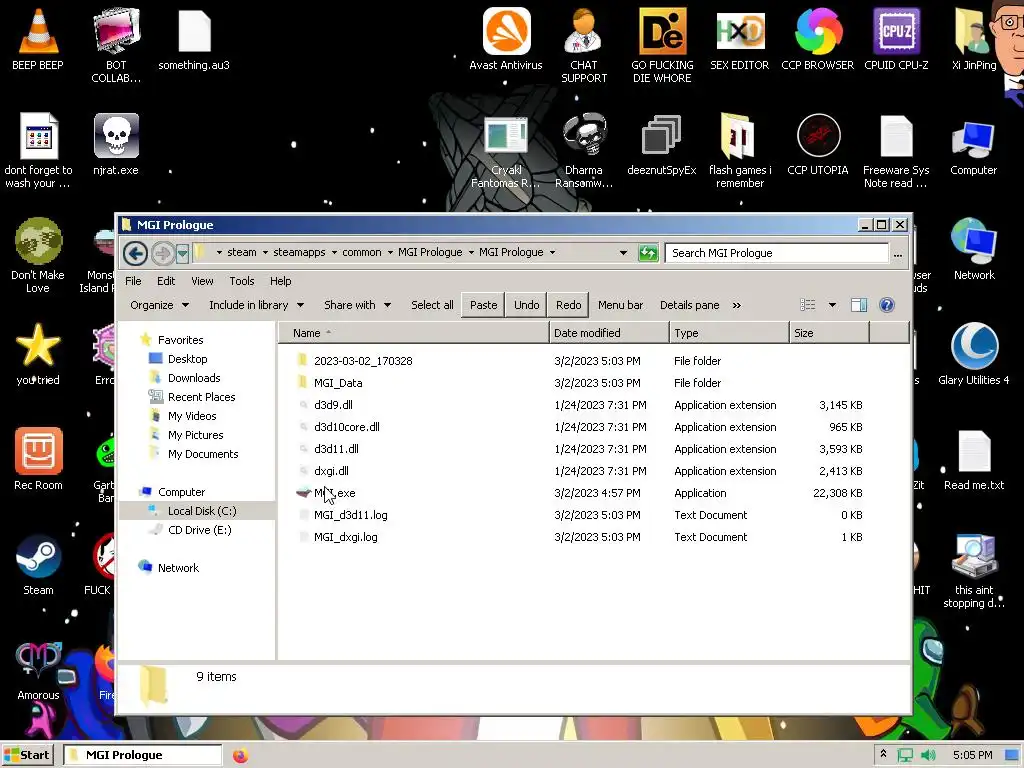Image resolution: width=1024 pixels, height=768 pixels.
Task: Show hidden toolbar commands chevron
Action: point(737,305)
